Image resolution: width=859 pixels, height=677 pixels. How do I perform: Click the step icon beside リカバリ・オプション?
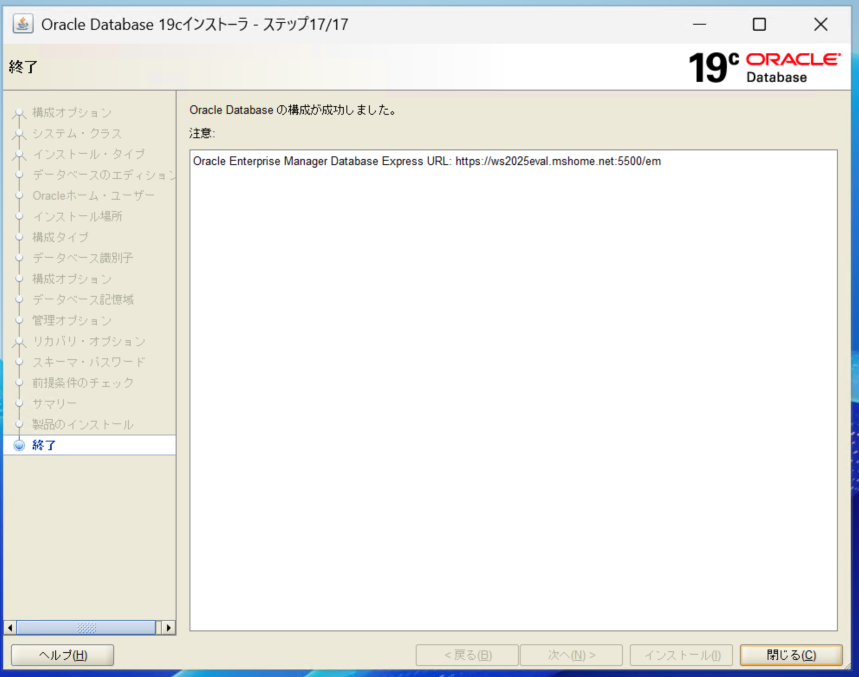18,341
